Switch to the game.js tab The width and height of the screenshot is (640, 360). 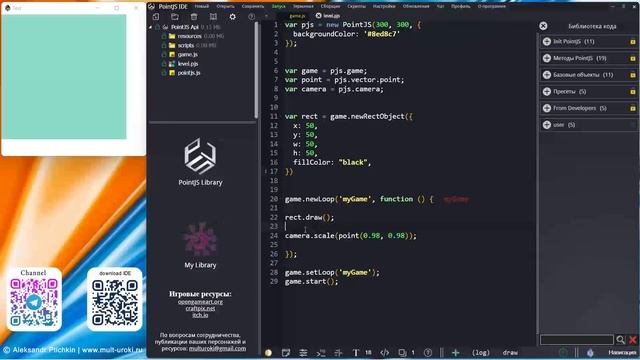pyautogui.click(x=297, y=16)
